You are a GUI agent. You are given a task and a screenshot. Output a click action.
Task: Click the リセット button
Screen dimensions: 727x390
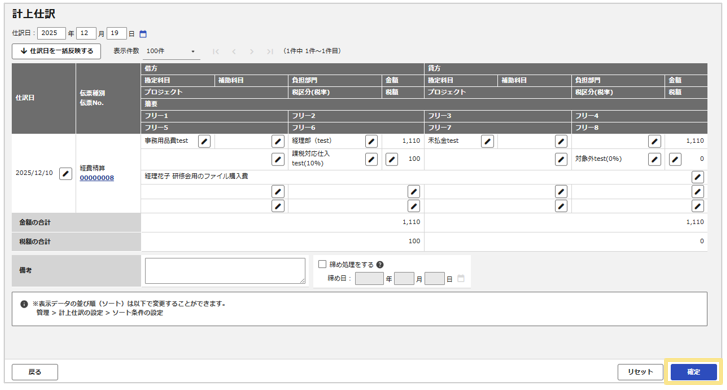coord(640,372)
